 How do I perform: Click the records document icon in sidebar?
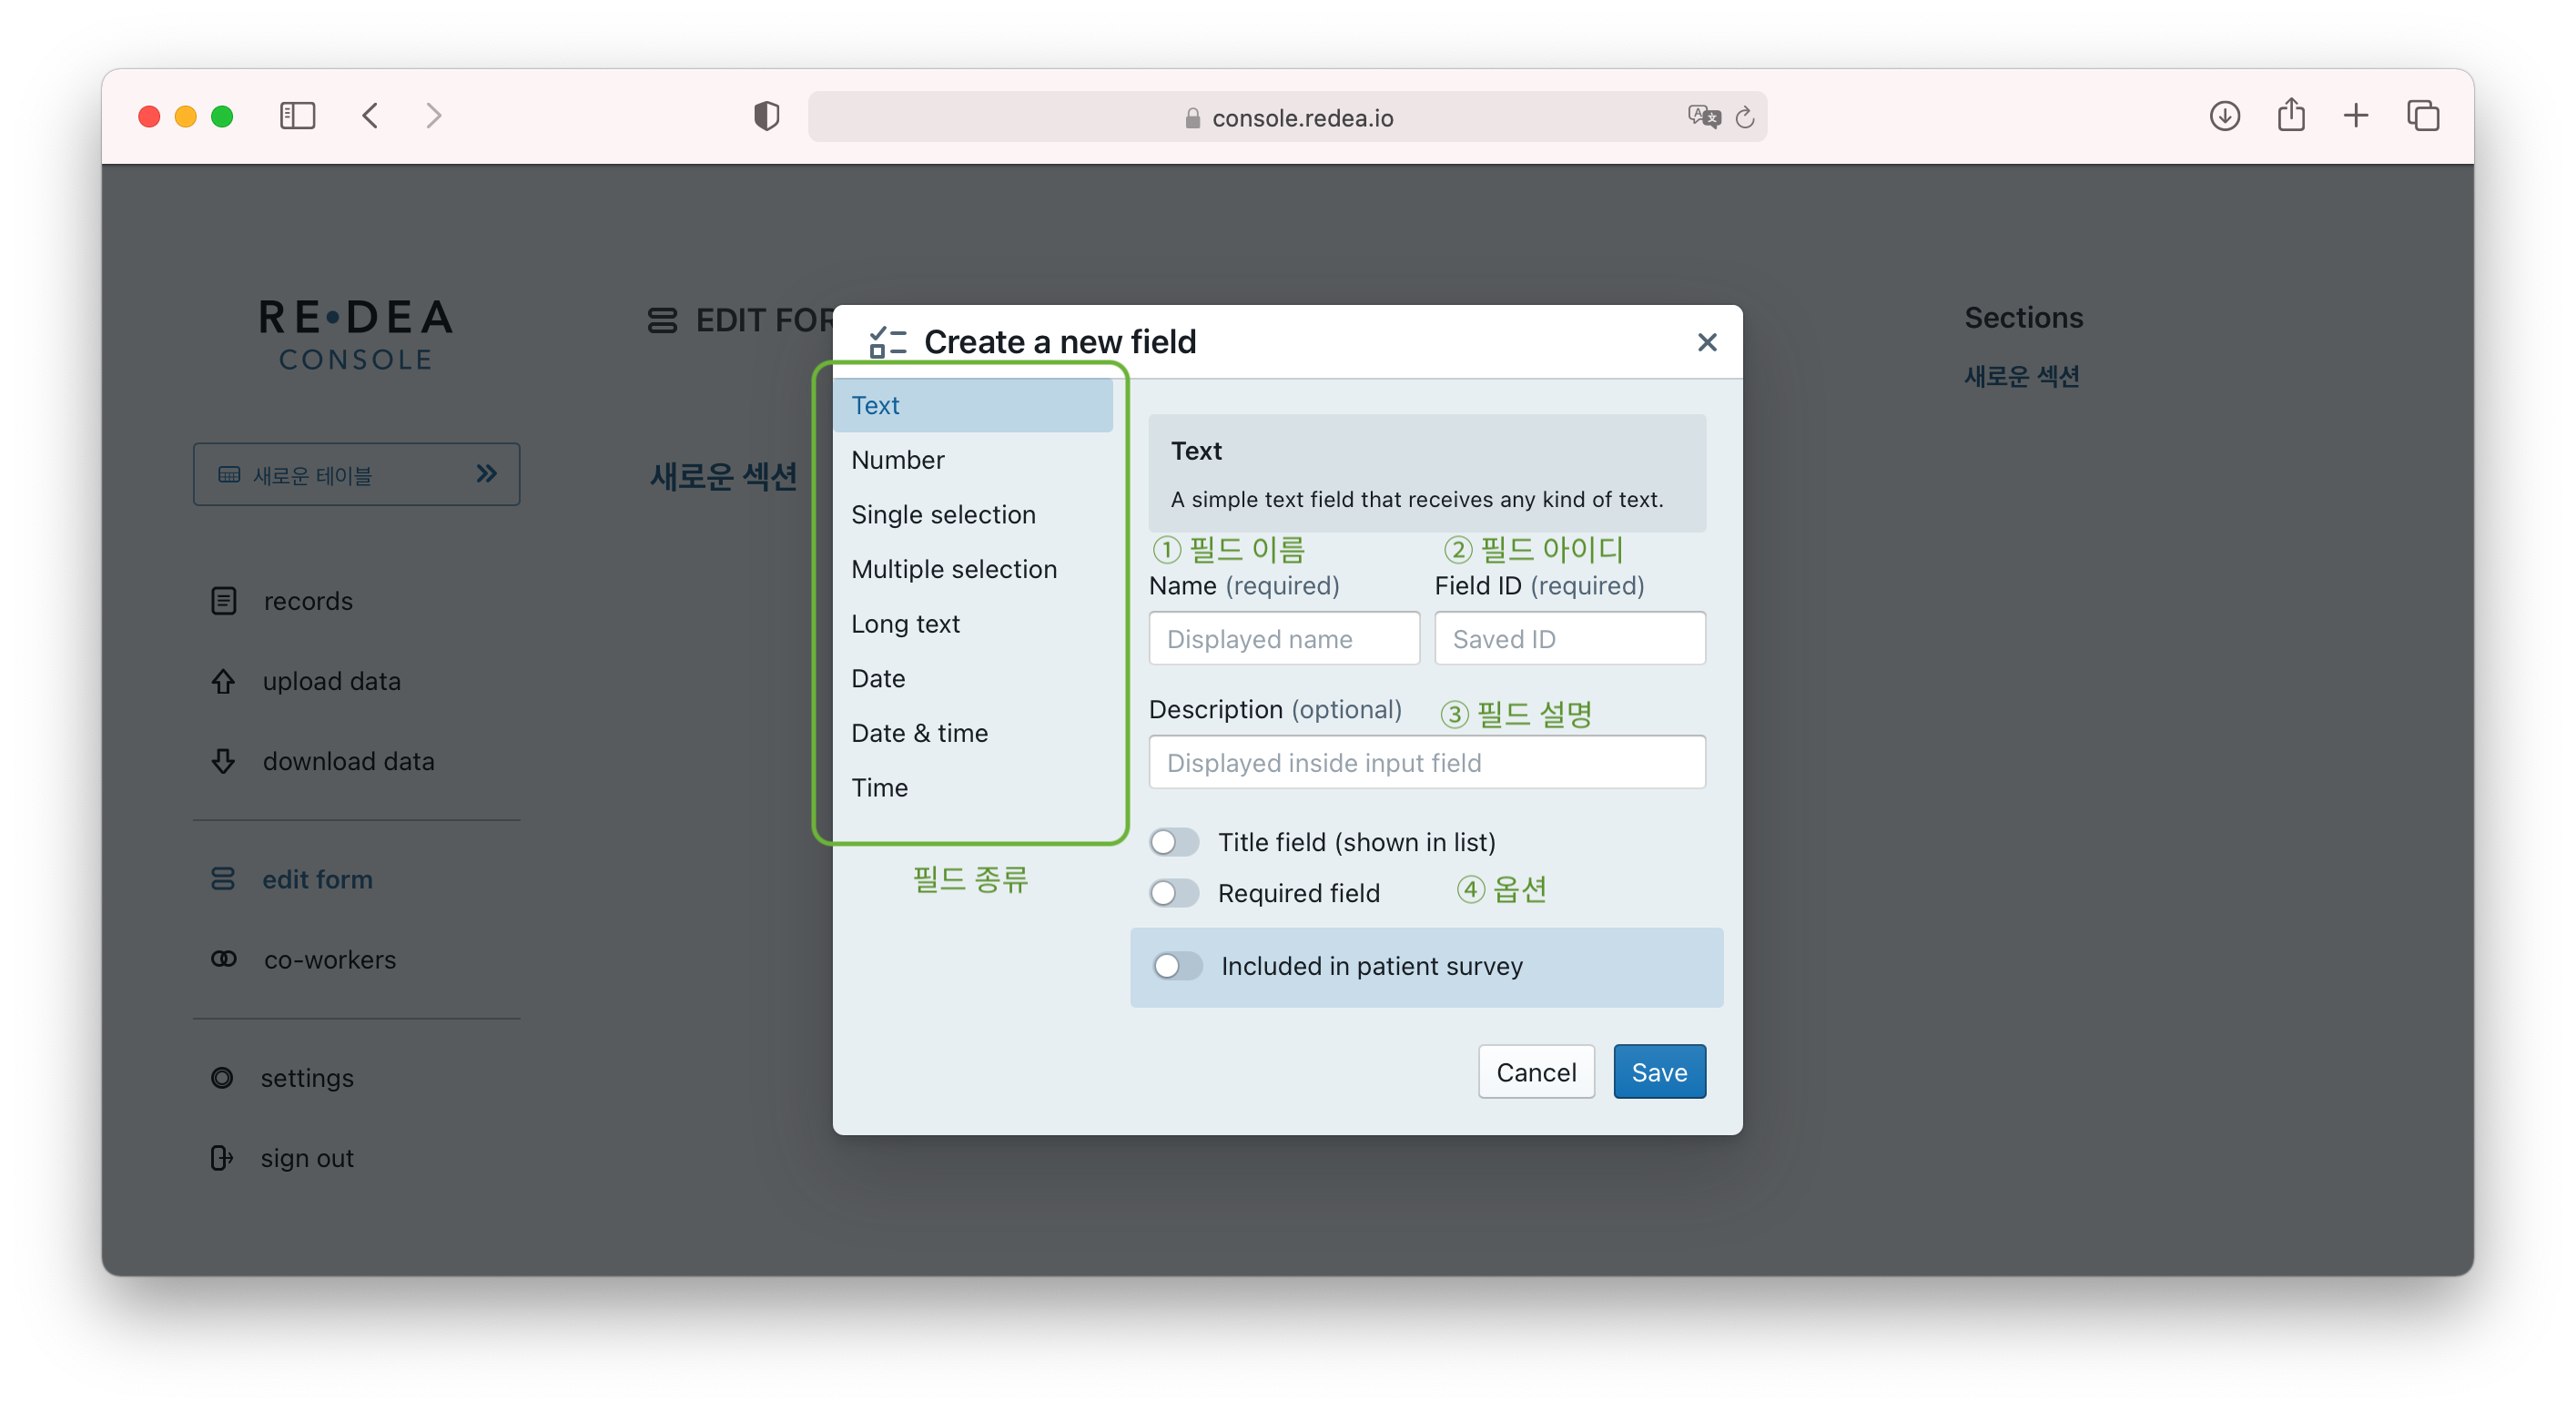click(x=223, y=601)
